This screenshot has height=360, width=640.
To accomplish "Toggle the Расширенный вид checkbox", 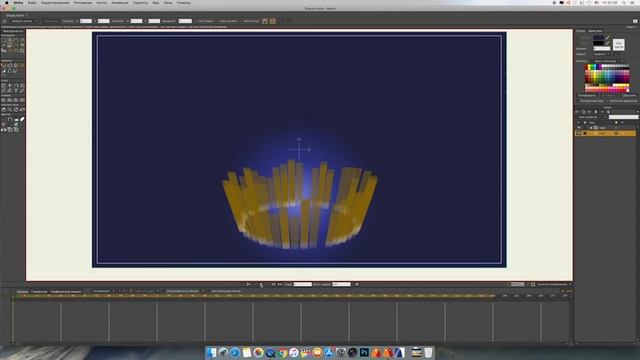I will pyautogui.click(x=591, y=101).
